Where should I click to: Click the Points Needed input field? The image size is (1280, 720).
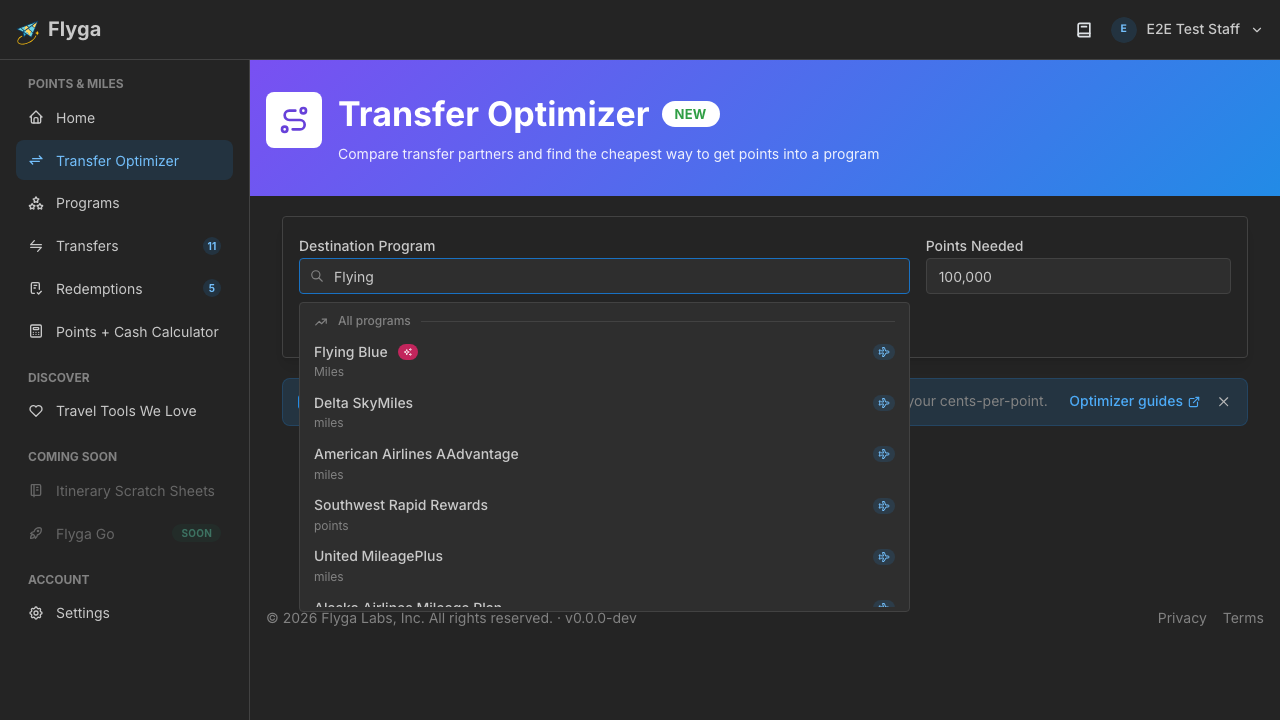[x=1078, y=276]
